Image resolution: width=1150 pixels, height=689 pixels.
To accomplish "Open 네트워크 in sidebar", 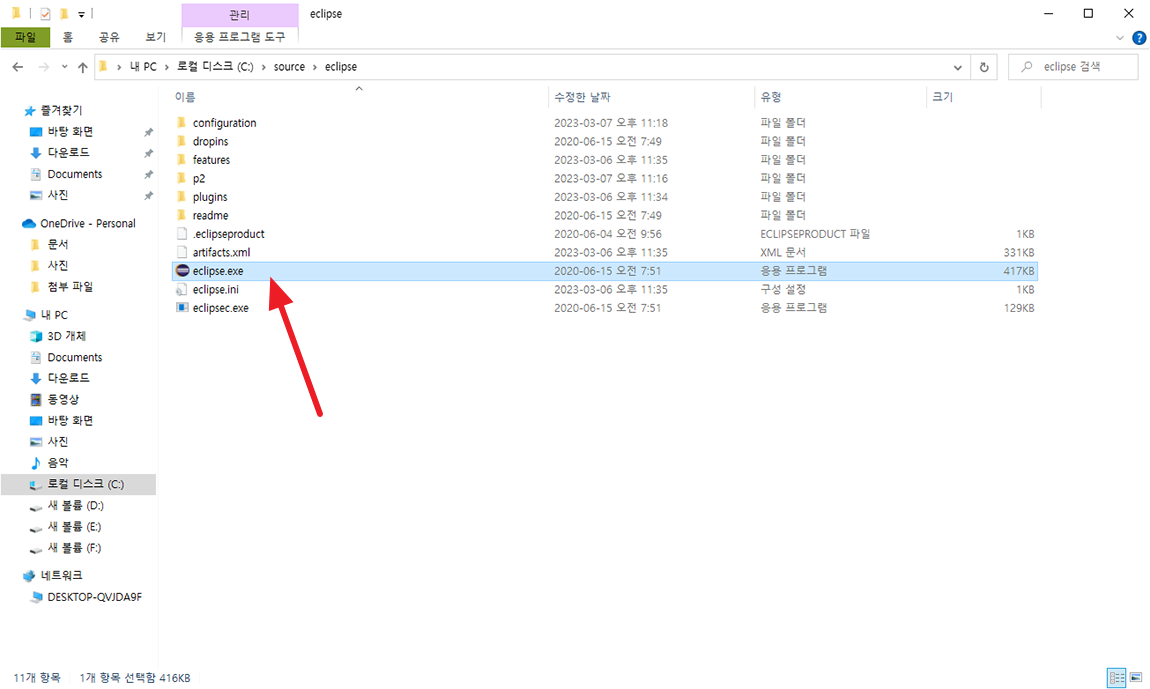I will coord(61,575).
